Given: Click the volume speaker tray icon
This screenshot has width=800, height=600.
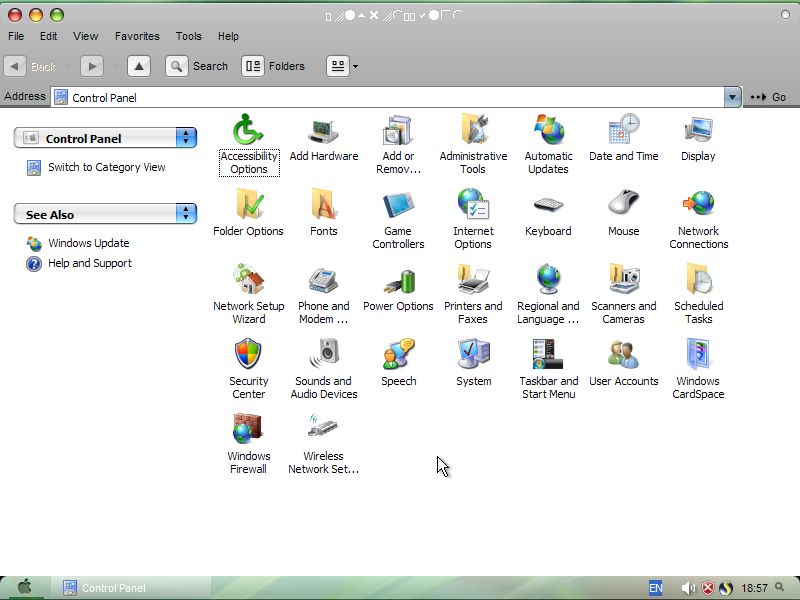Looking at the screenshot, I should point(688,588).
